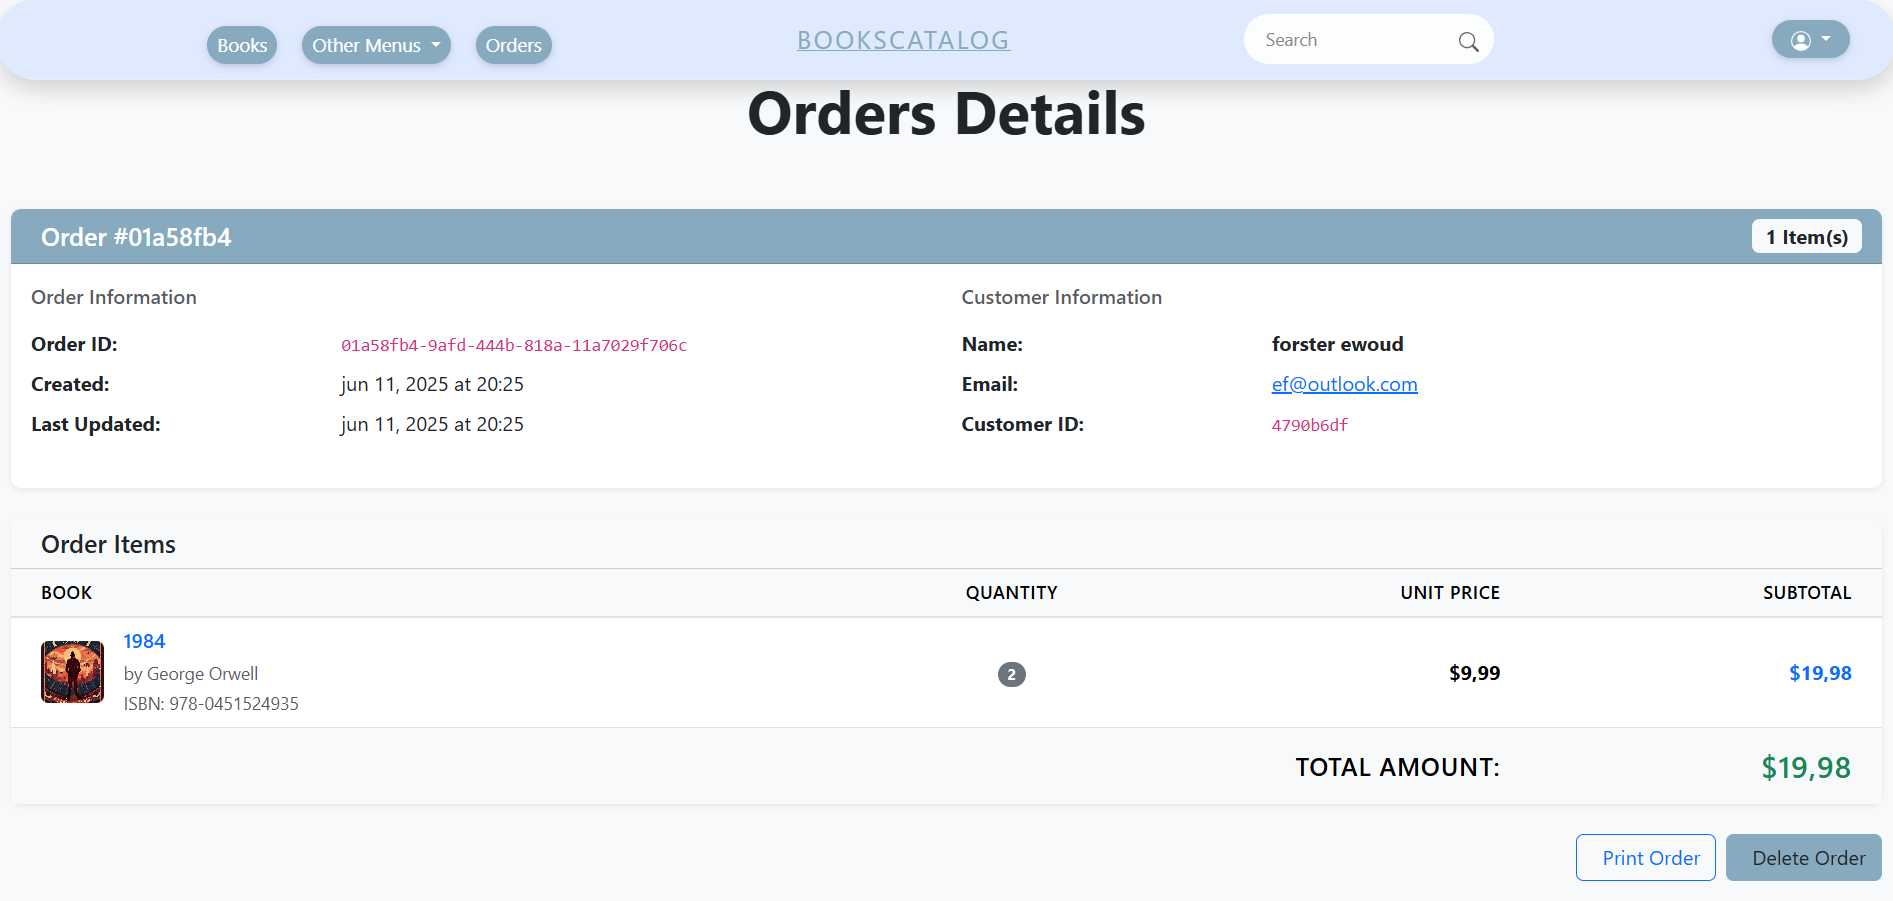The height and width of the screenshot is (901, 1893).
Task: Click the TOTAL AMOUNT: label
Action: pyautogui.click(x=1397, y=767)
